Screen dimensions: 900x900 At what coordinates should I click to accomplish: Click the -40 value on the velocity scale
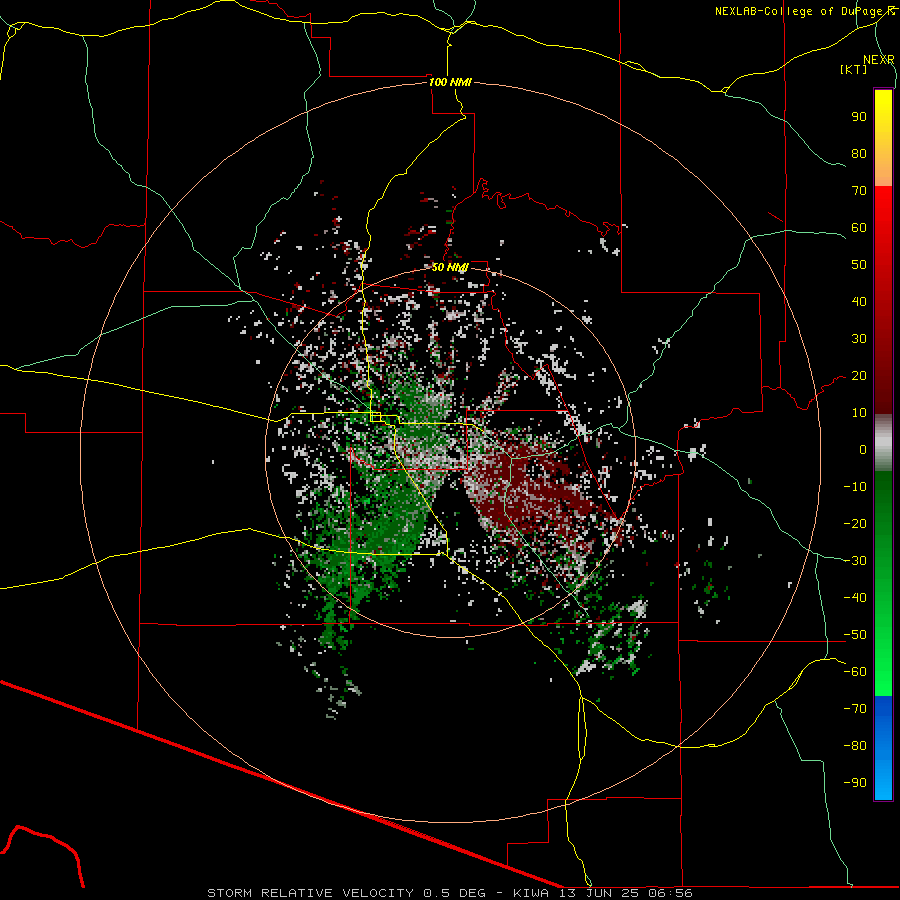pos(855,598)
